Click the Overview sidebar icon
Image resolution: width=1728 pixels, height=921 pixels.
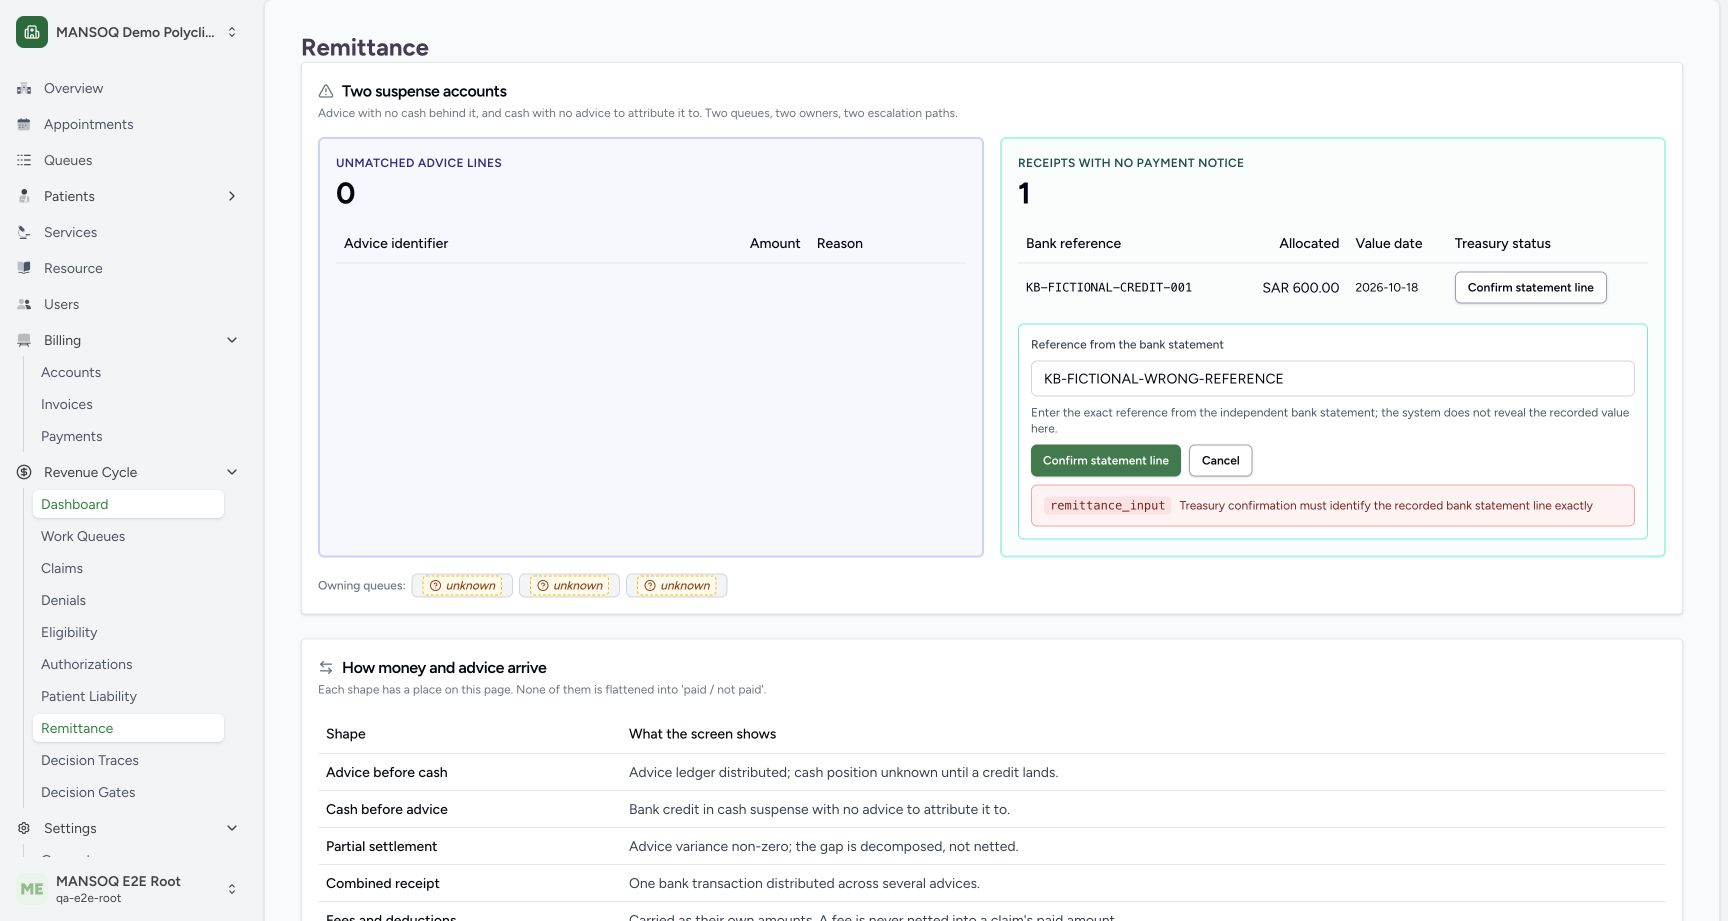[24, 89]
